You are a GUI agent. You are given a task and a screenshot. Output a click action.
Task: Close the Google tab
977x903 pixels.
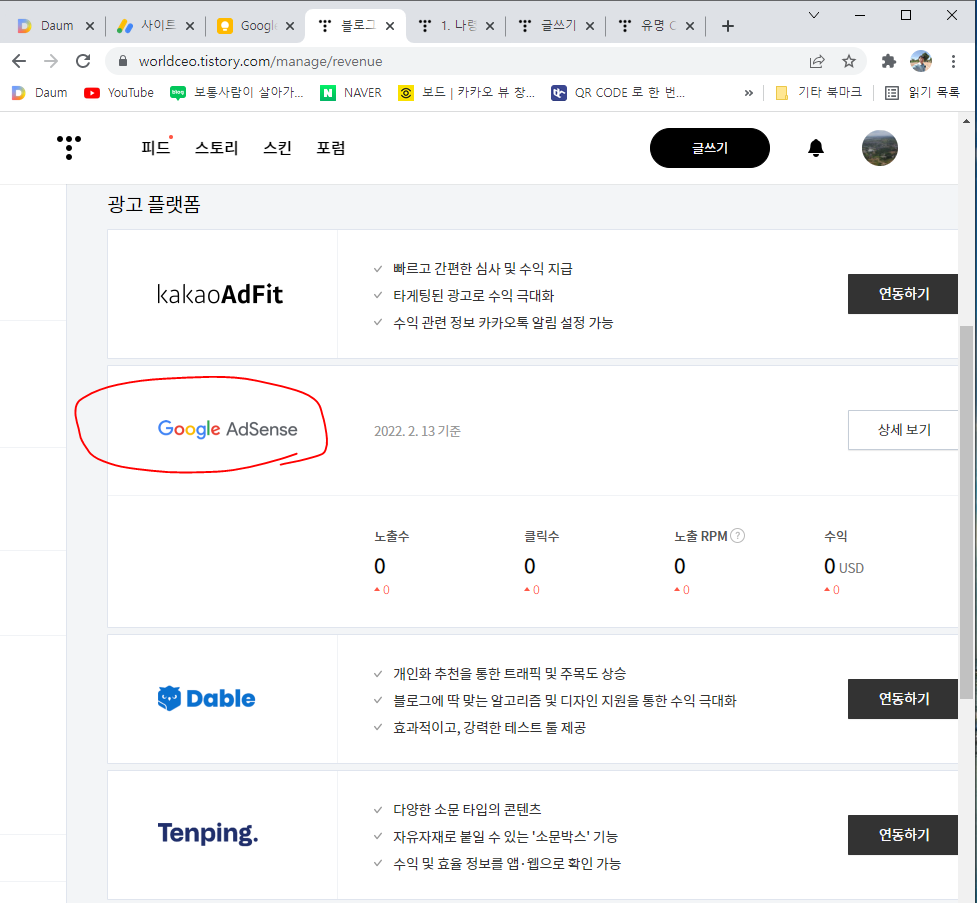290,26
